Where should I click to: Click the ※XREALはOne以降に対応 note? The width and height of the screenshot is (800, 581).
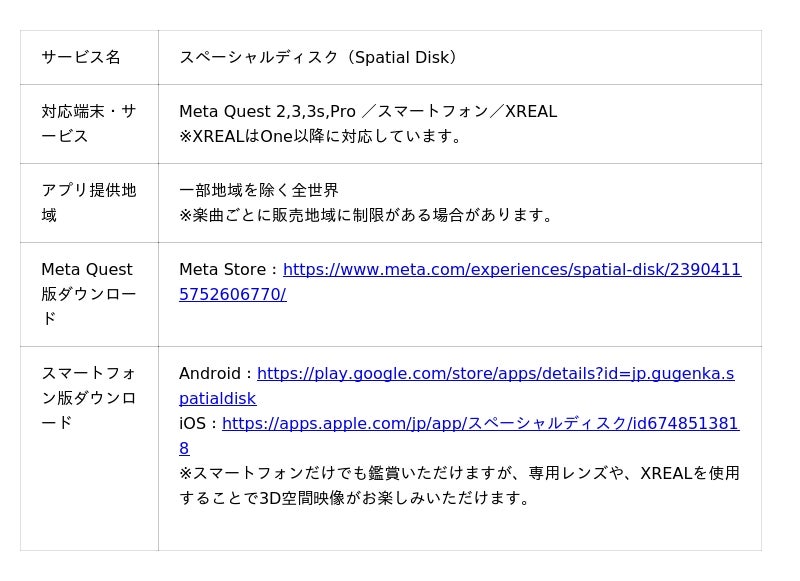pyautogui.click(x=320, y=137)
